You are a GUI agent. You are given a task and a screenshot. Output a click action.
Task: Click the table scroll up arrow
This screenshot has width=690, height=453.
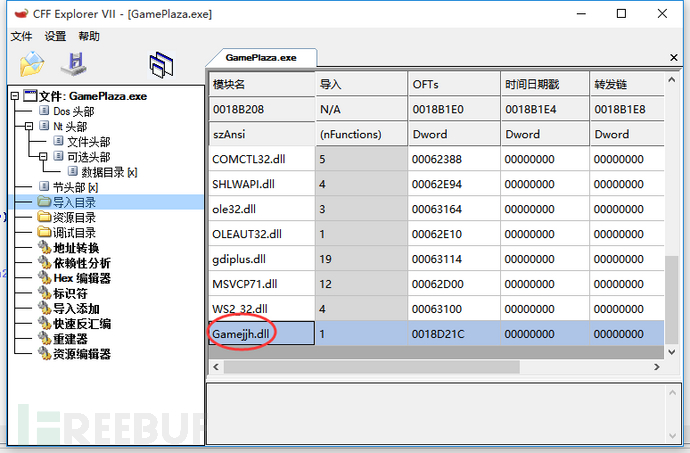click(x=672, y=80)
